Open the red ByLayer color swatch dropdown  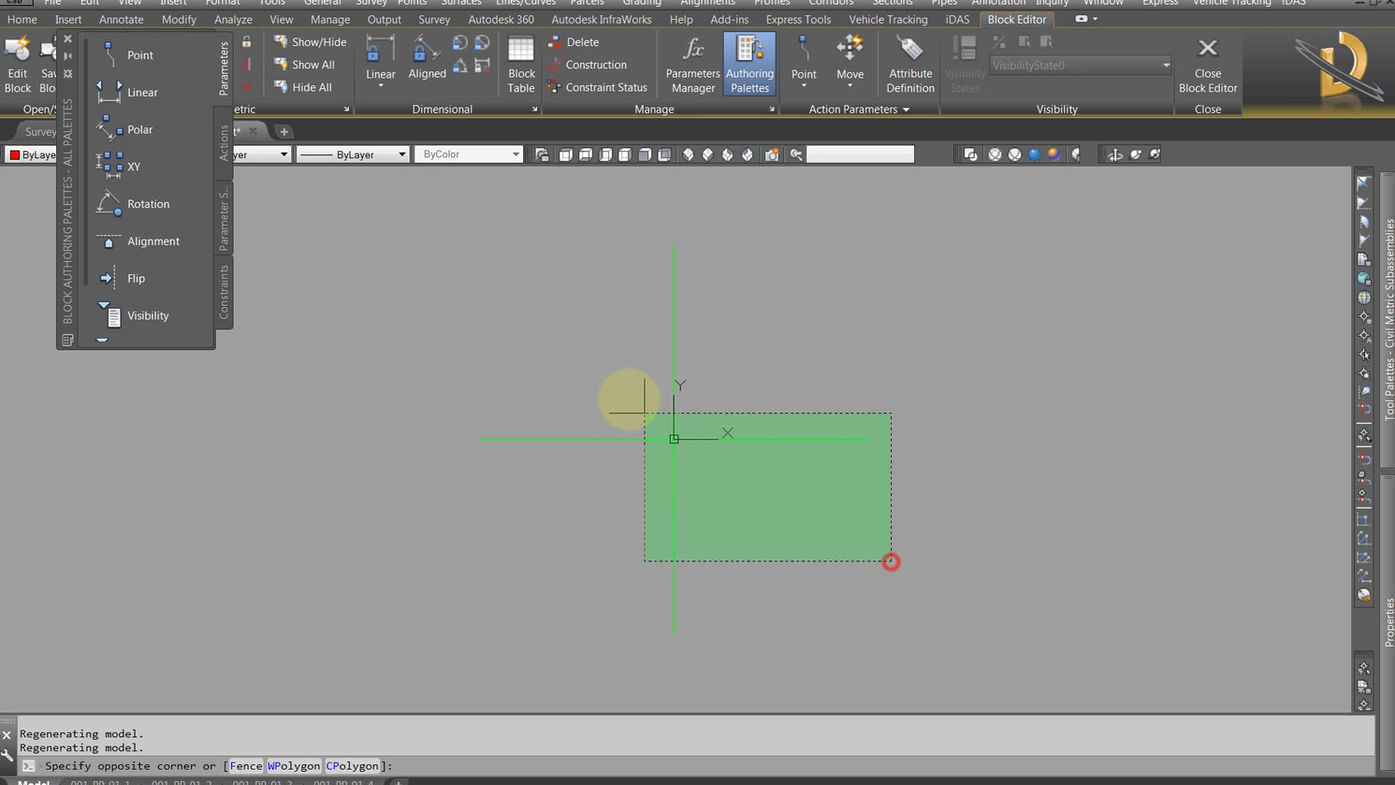tap(32, 155)
